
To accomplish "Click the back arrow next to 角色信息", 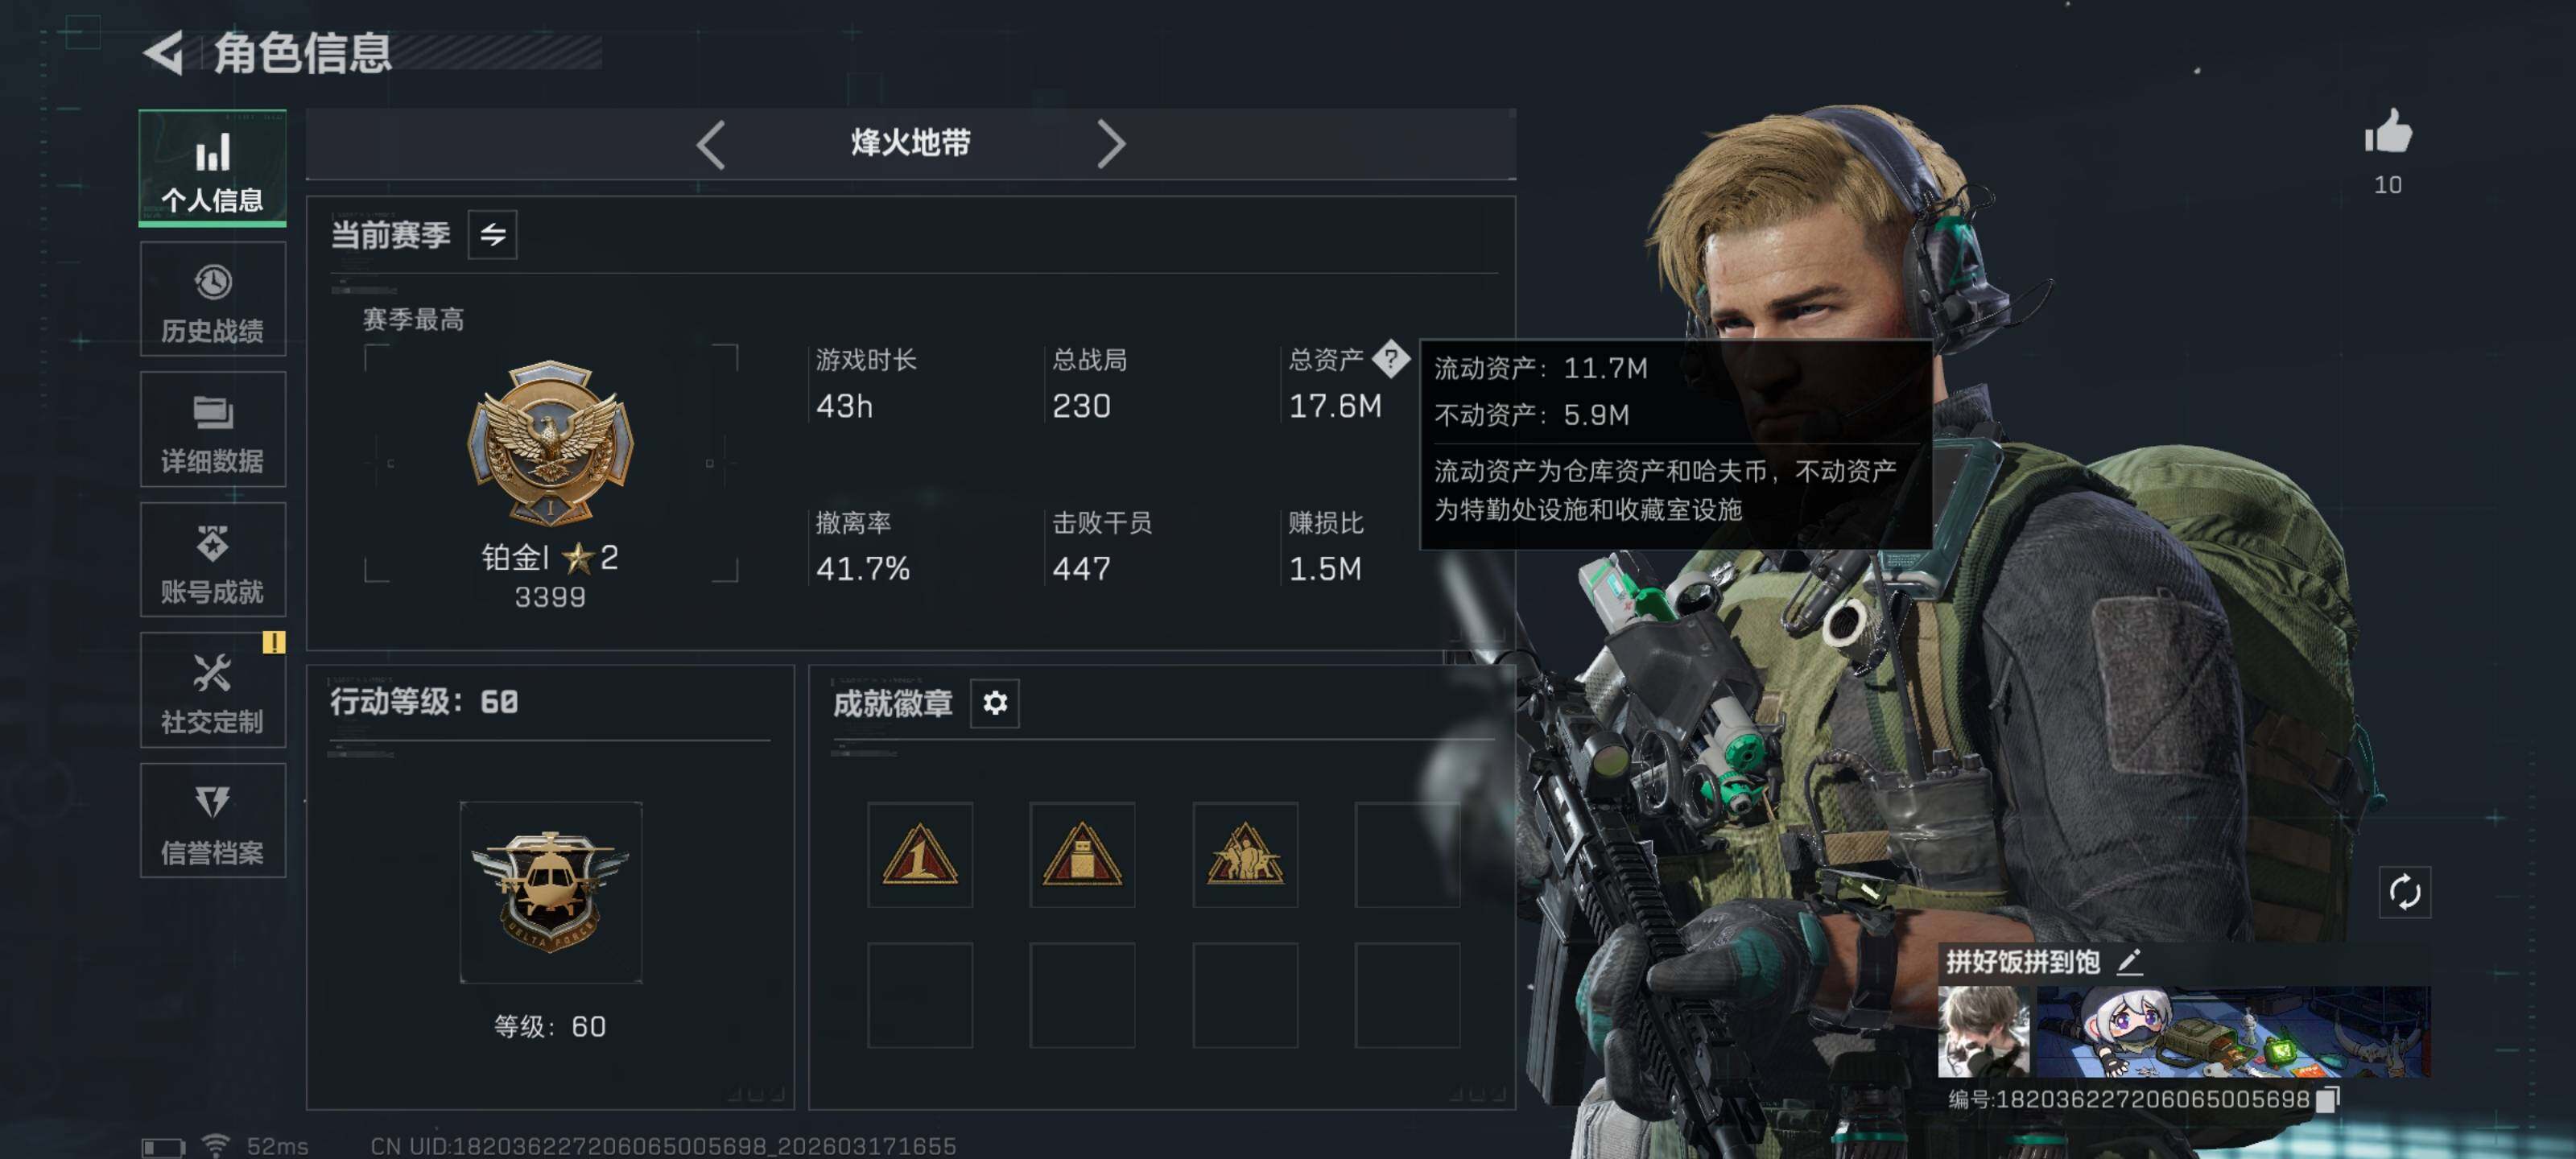I will tap(164, 52).
